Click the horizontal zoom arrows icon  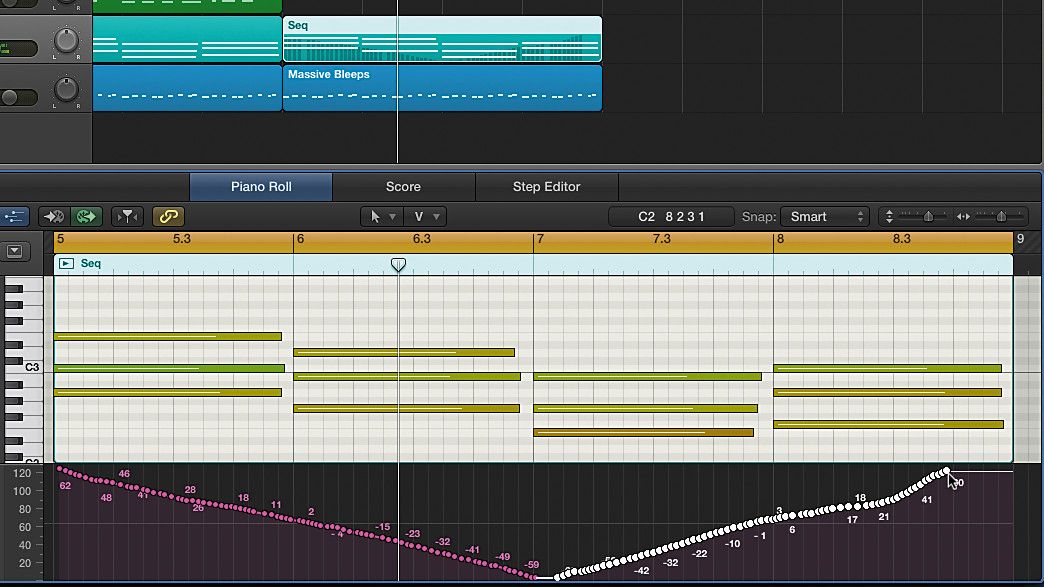coord(964,216)
